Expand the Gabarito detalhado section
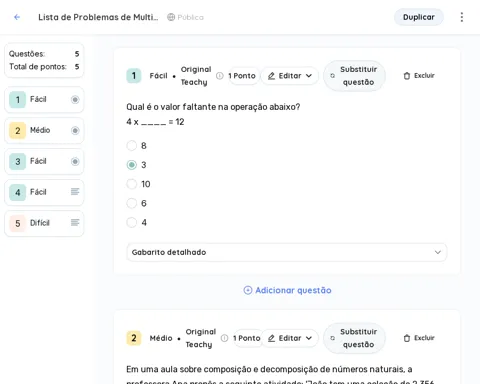 coord(287,252)
